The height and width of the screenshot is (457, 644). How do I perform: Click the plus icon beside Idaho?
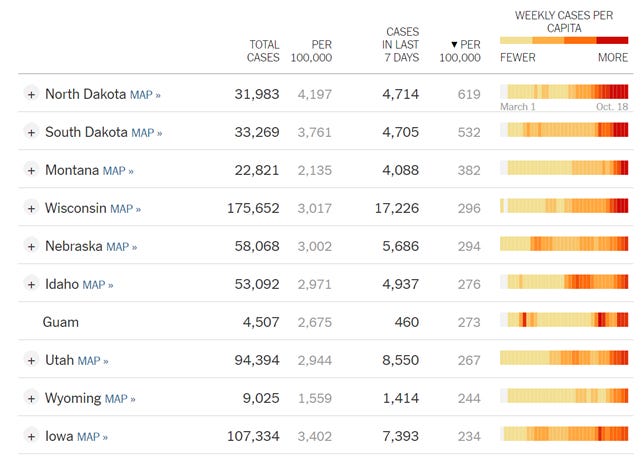point(31,284)
